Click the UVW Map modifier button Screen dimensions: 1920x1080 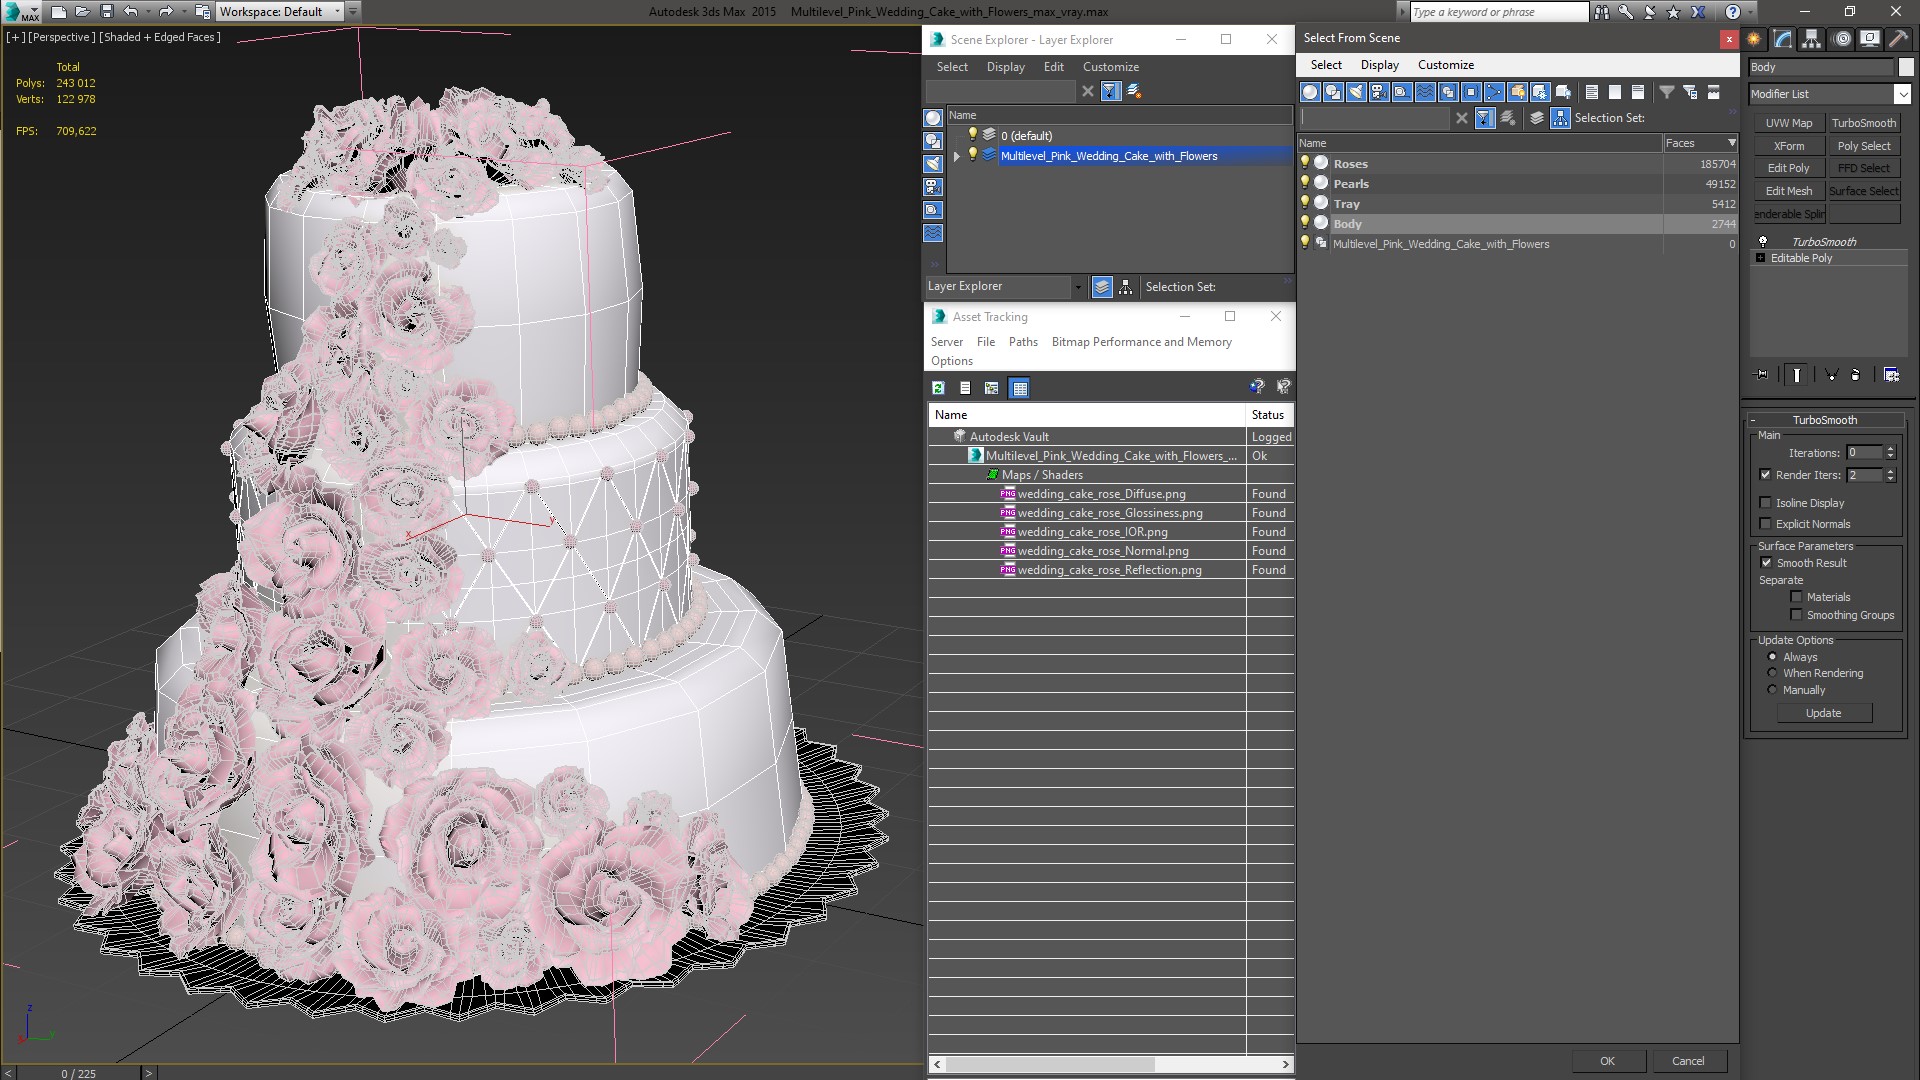click(x=1788, y=123)
